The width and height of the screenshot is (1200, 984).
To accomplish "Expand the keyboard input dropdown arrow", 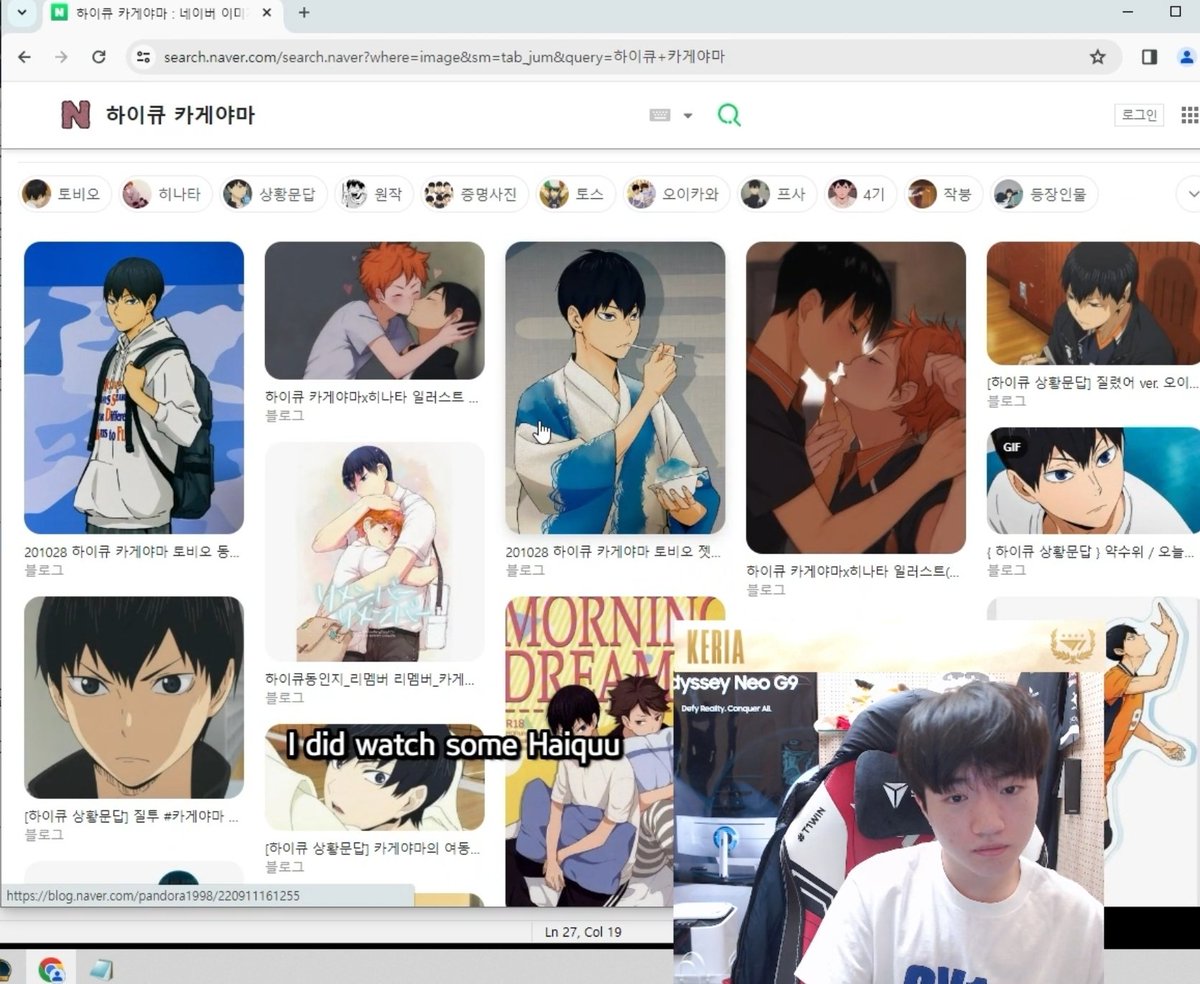I will (688, 116).
